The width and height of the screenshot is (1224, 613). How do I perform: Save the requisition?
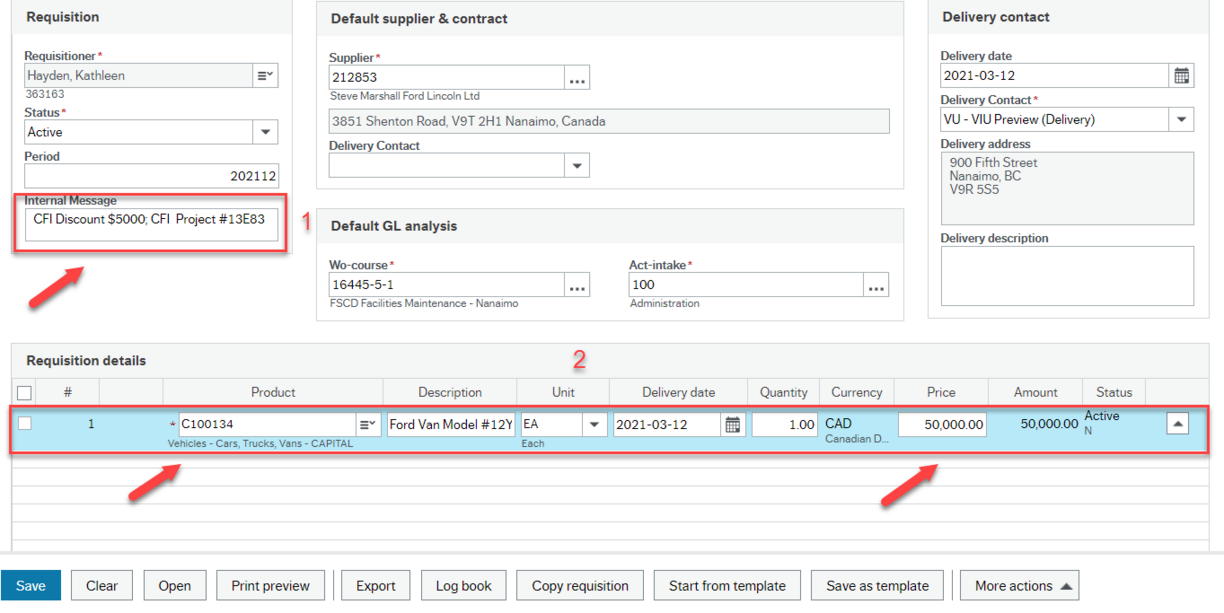tap(30, 586)
